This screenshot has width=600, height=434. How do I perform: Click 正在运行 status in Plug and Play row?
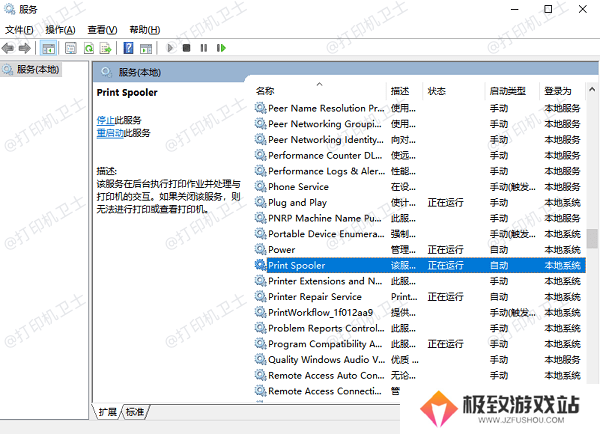click(x=445, y=202)
